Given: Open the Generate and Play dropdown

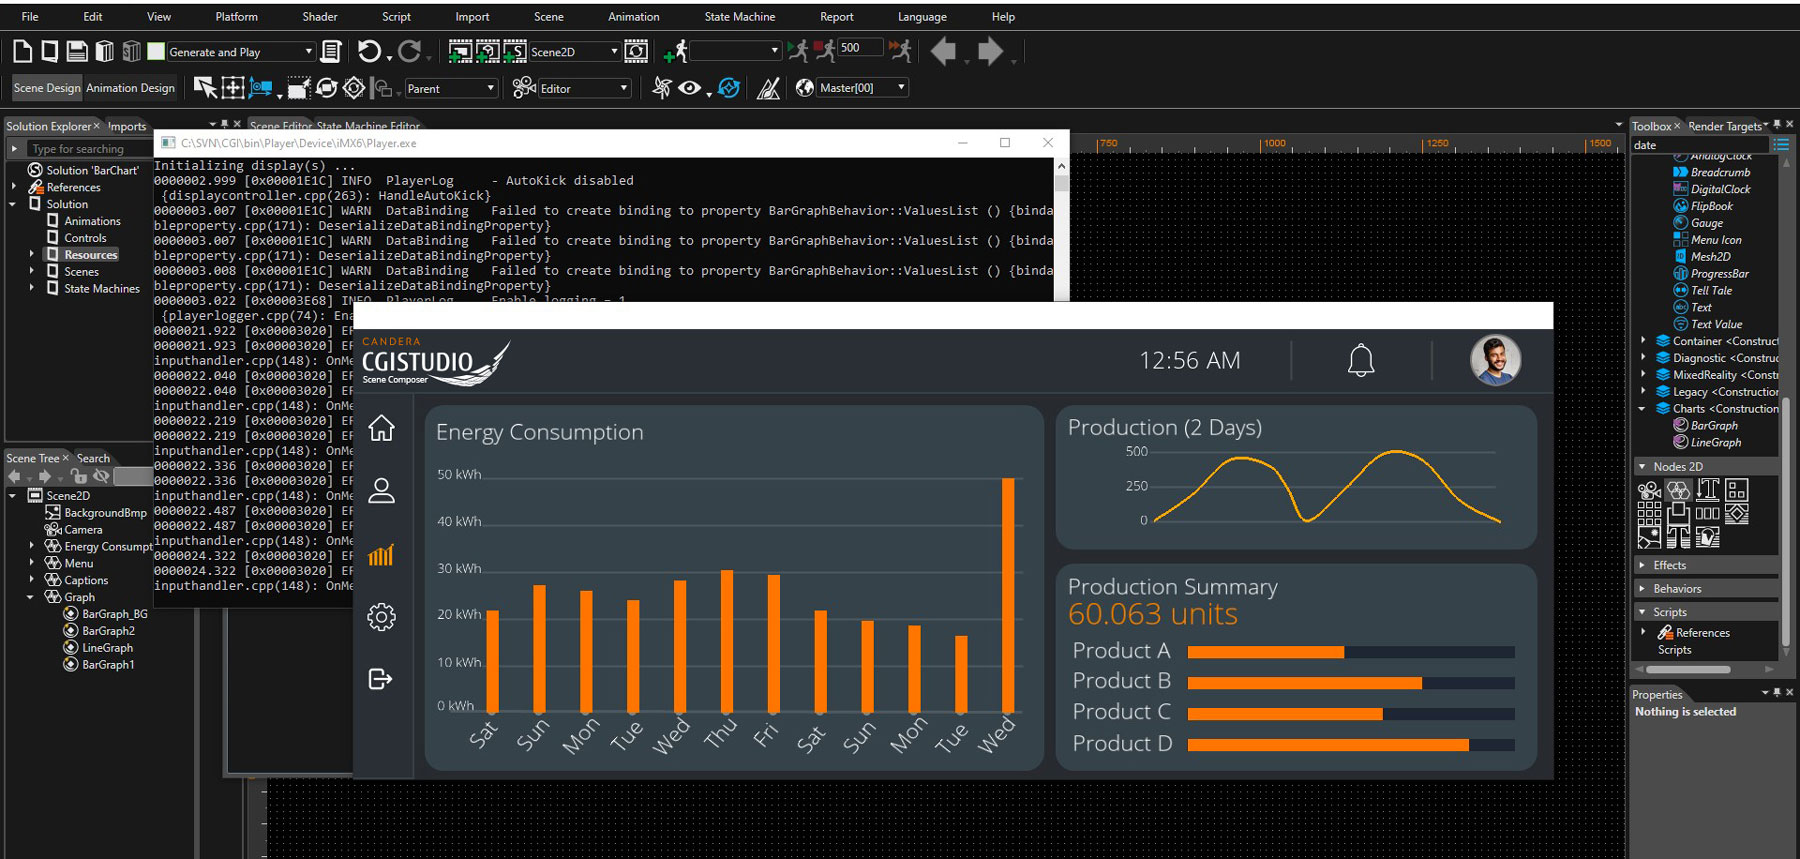Looking at the screenshot, I should tap(308, 52).
